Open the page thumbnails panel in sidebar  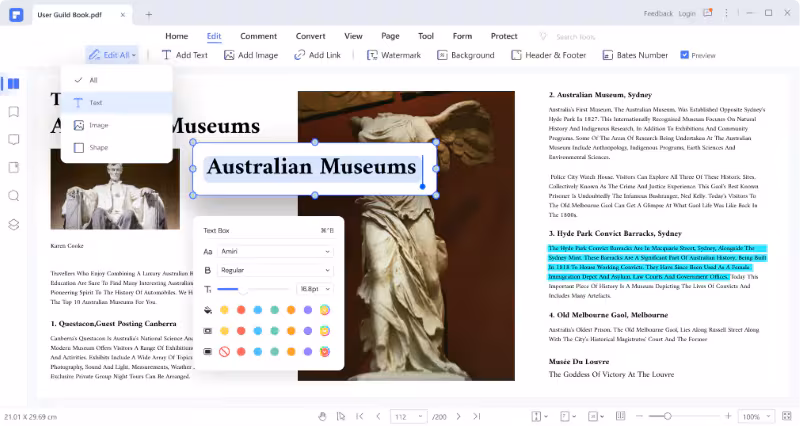click(13, 84)
